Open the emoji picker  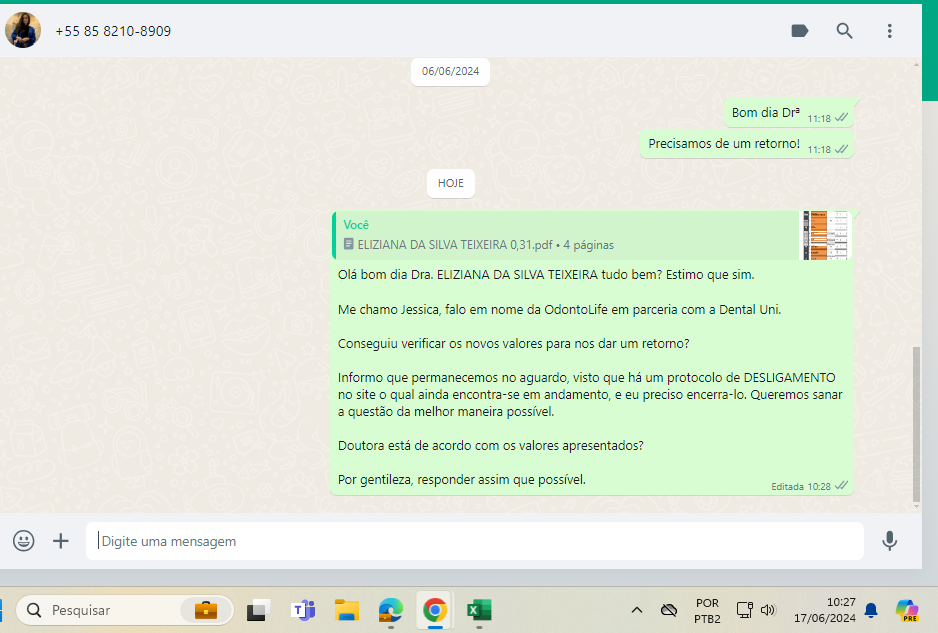pos(24,541)
